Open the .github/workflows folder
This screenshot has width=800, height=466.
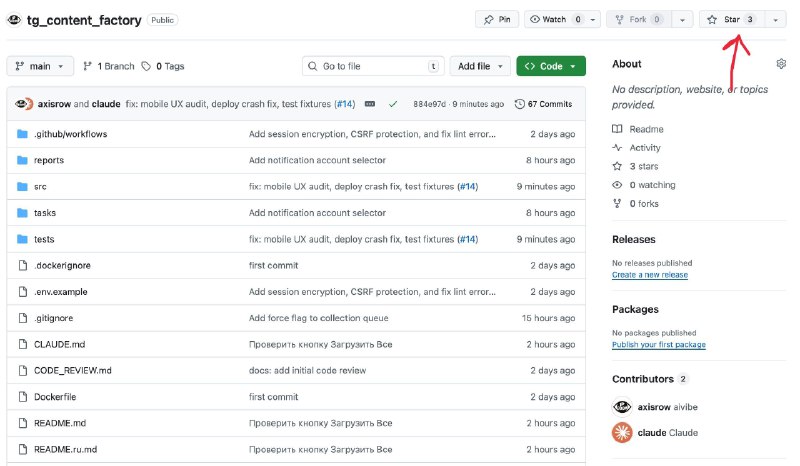click(70, 134)
